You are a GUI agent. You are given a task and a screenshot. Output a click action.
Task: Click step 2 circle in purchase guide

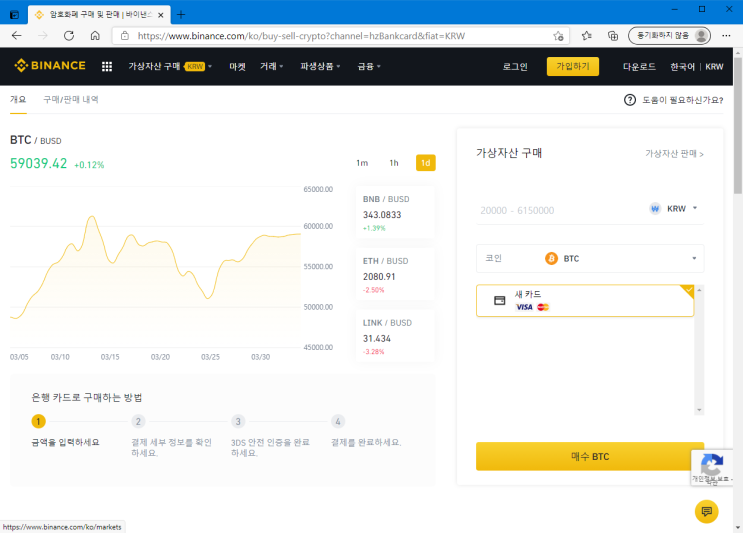(138, 421)
